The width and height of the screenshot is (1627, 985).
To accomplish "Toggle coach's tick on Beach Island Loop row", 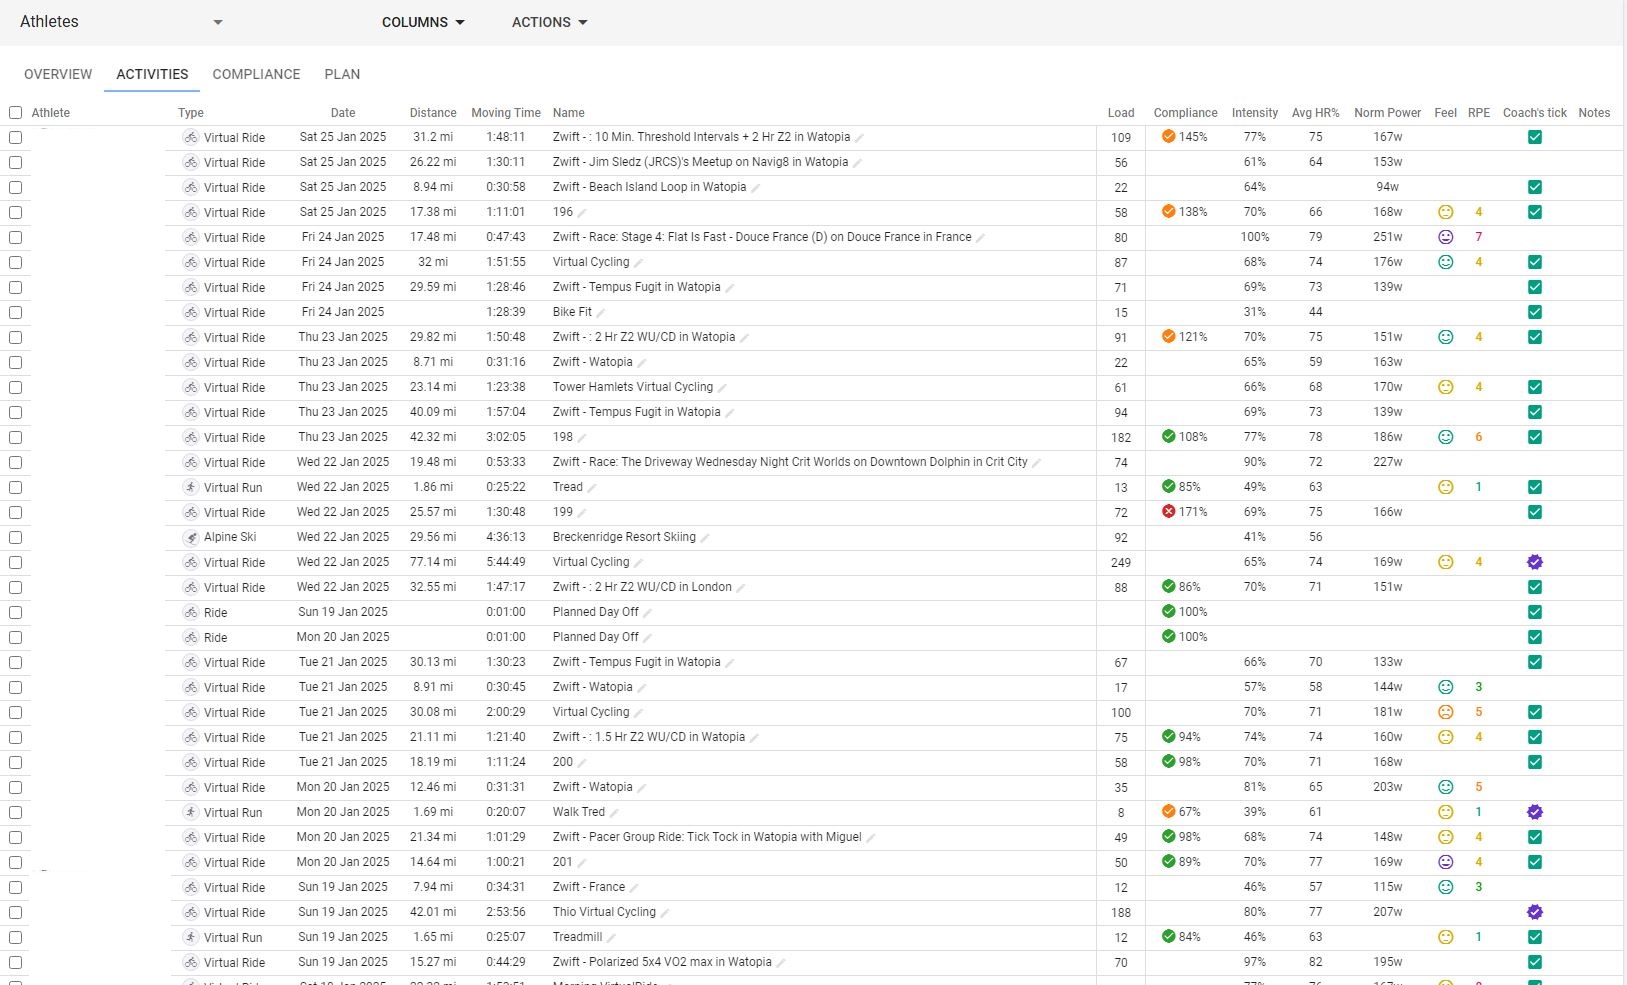I will click(x=1535, y=187).
